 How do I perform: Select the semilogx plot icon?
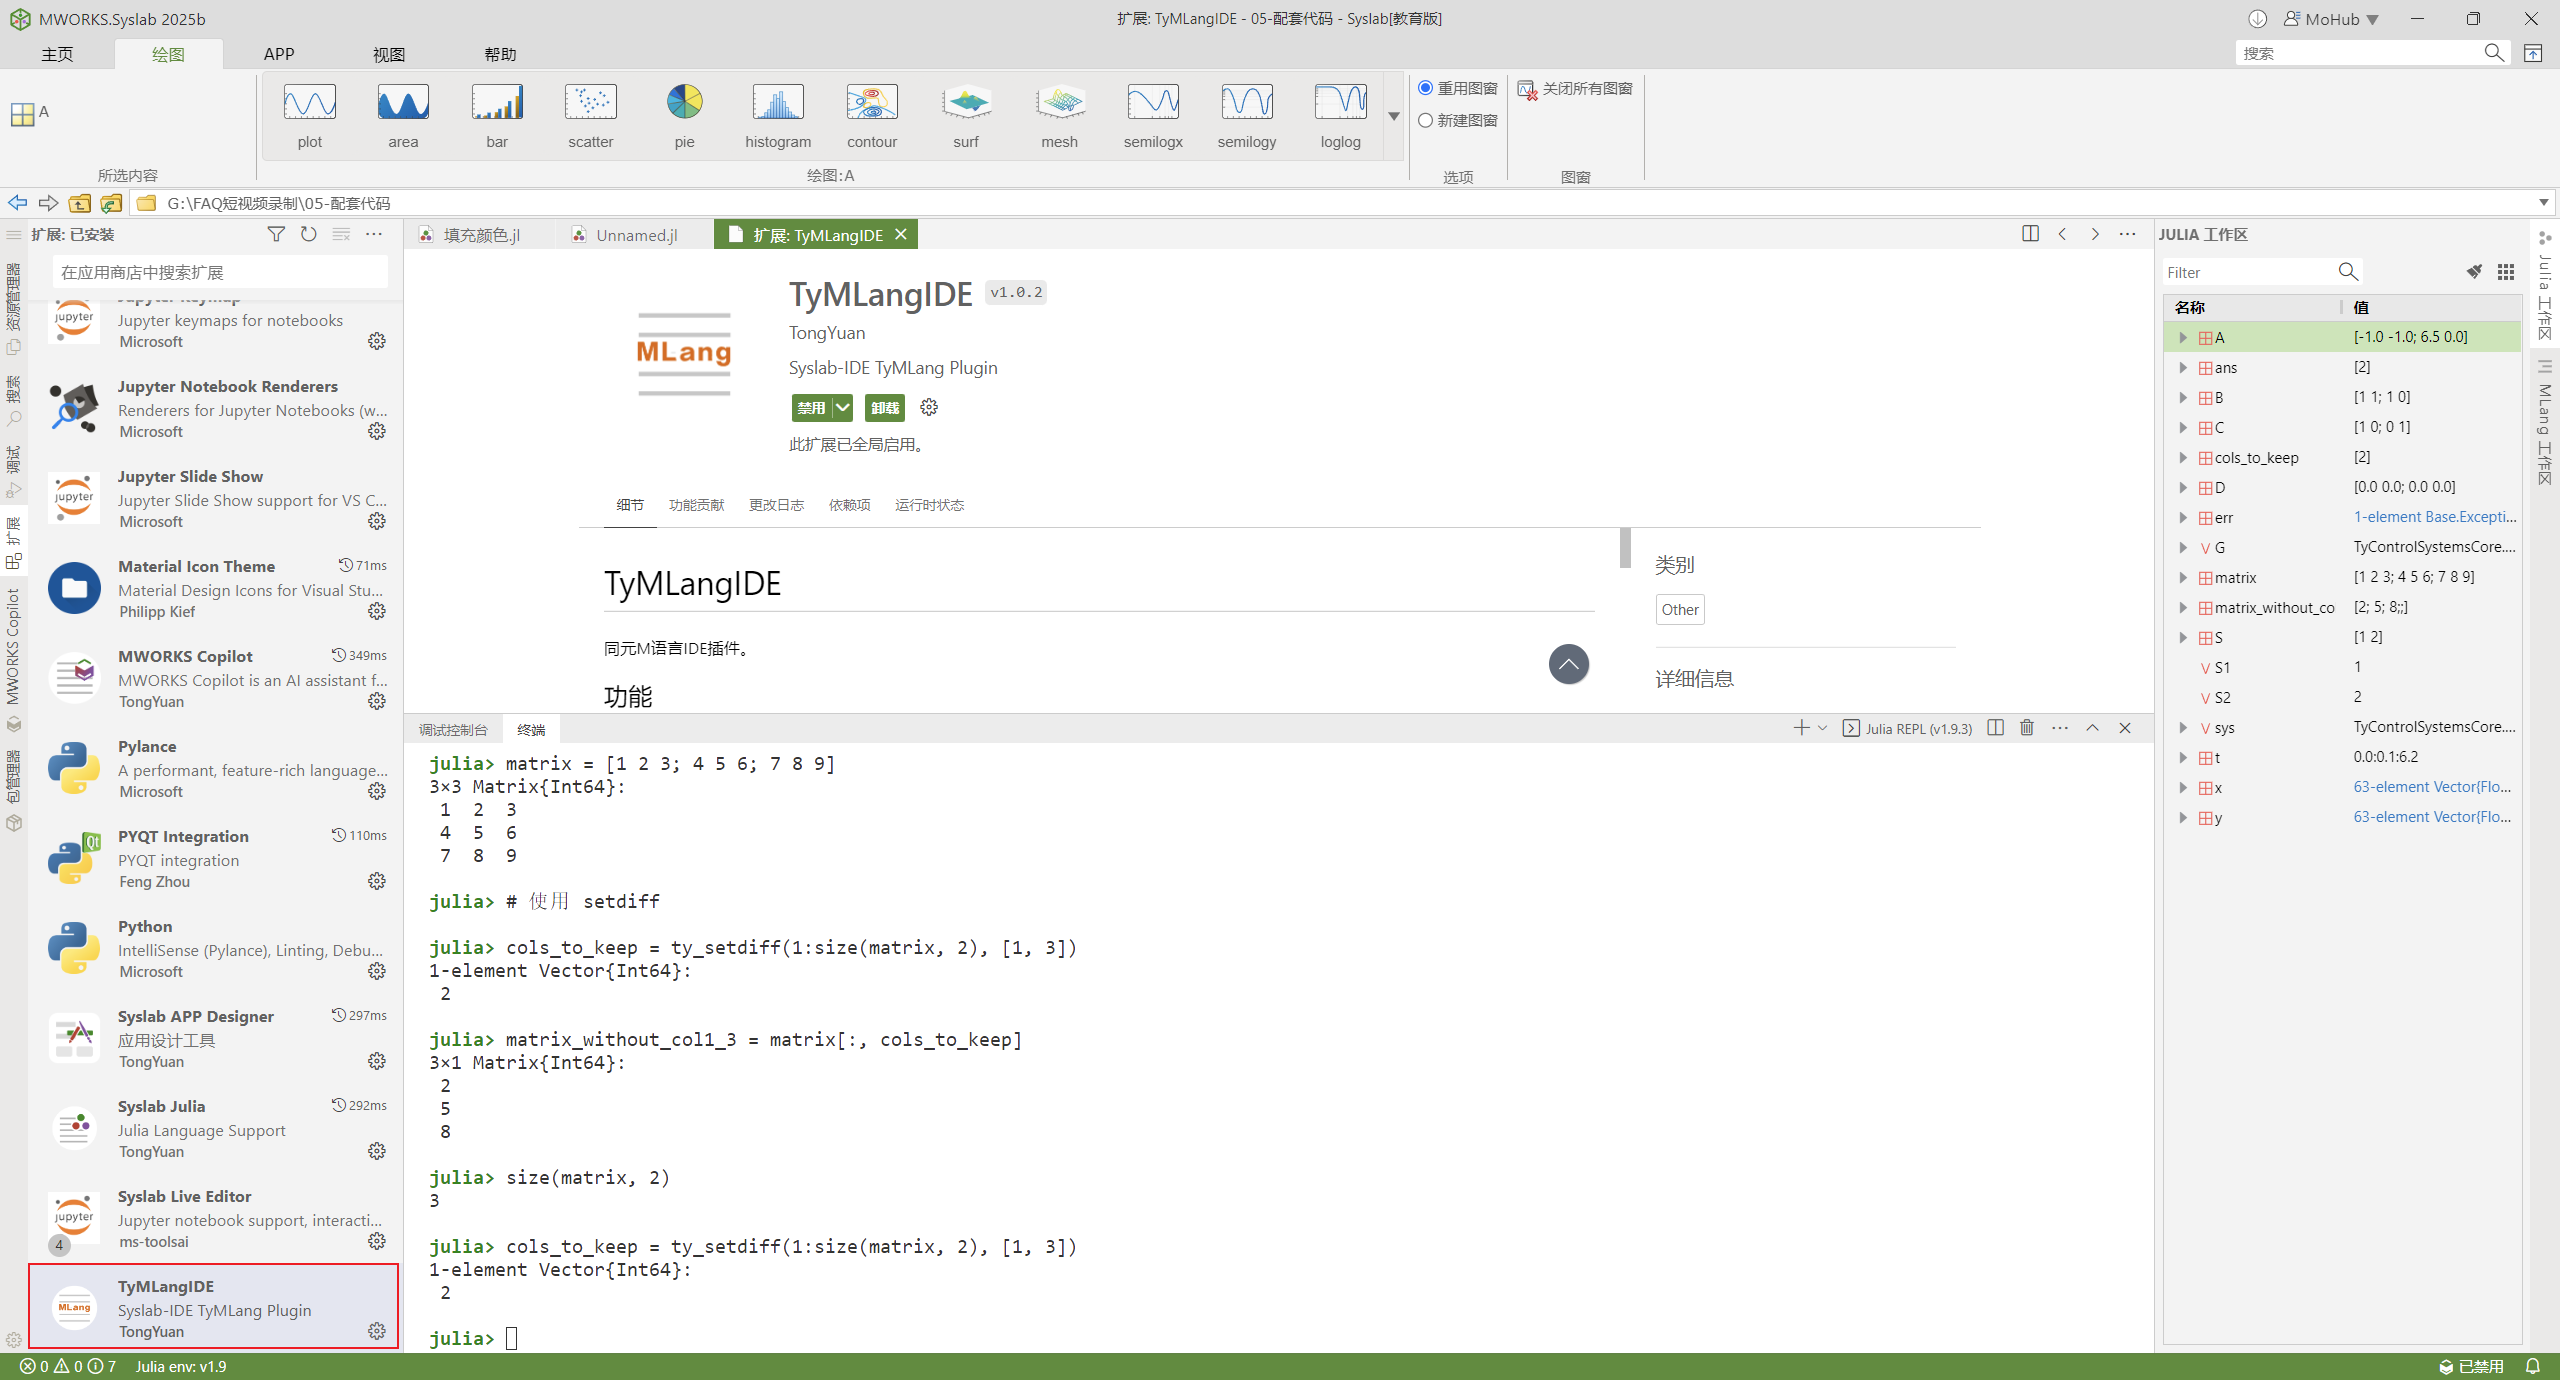pos(1153,115)
